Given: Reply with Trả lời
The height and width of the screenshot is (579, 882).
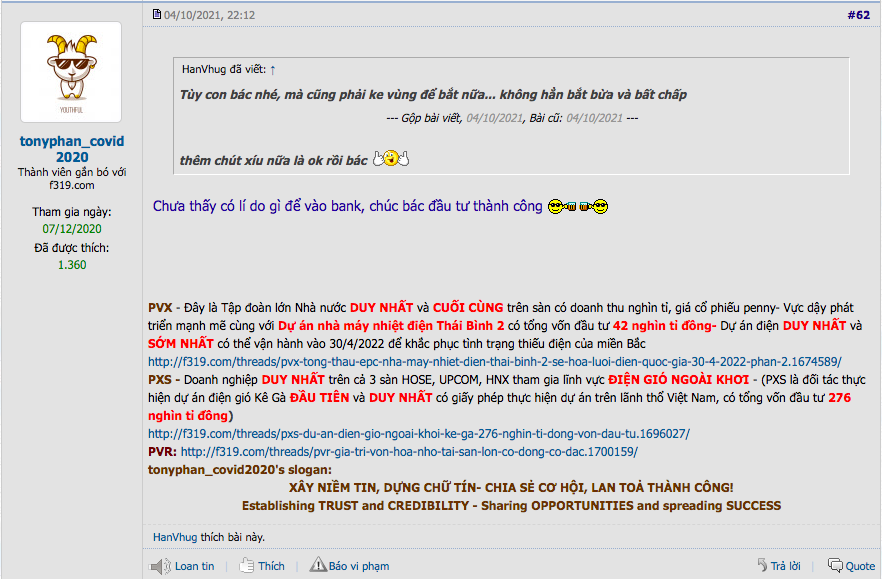Looking at the screenshot, I should click(x=785, y=566).
